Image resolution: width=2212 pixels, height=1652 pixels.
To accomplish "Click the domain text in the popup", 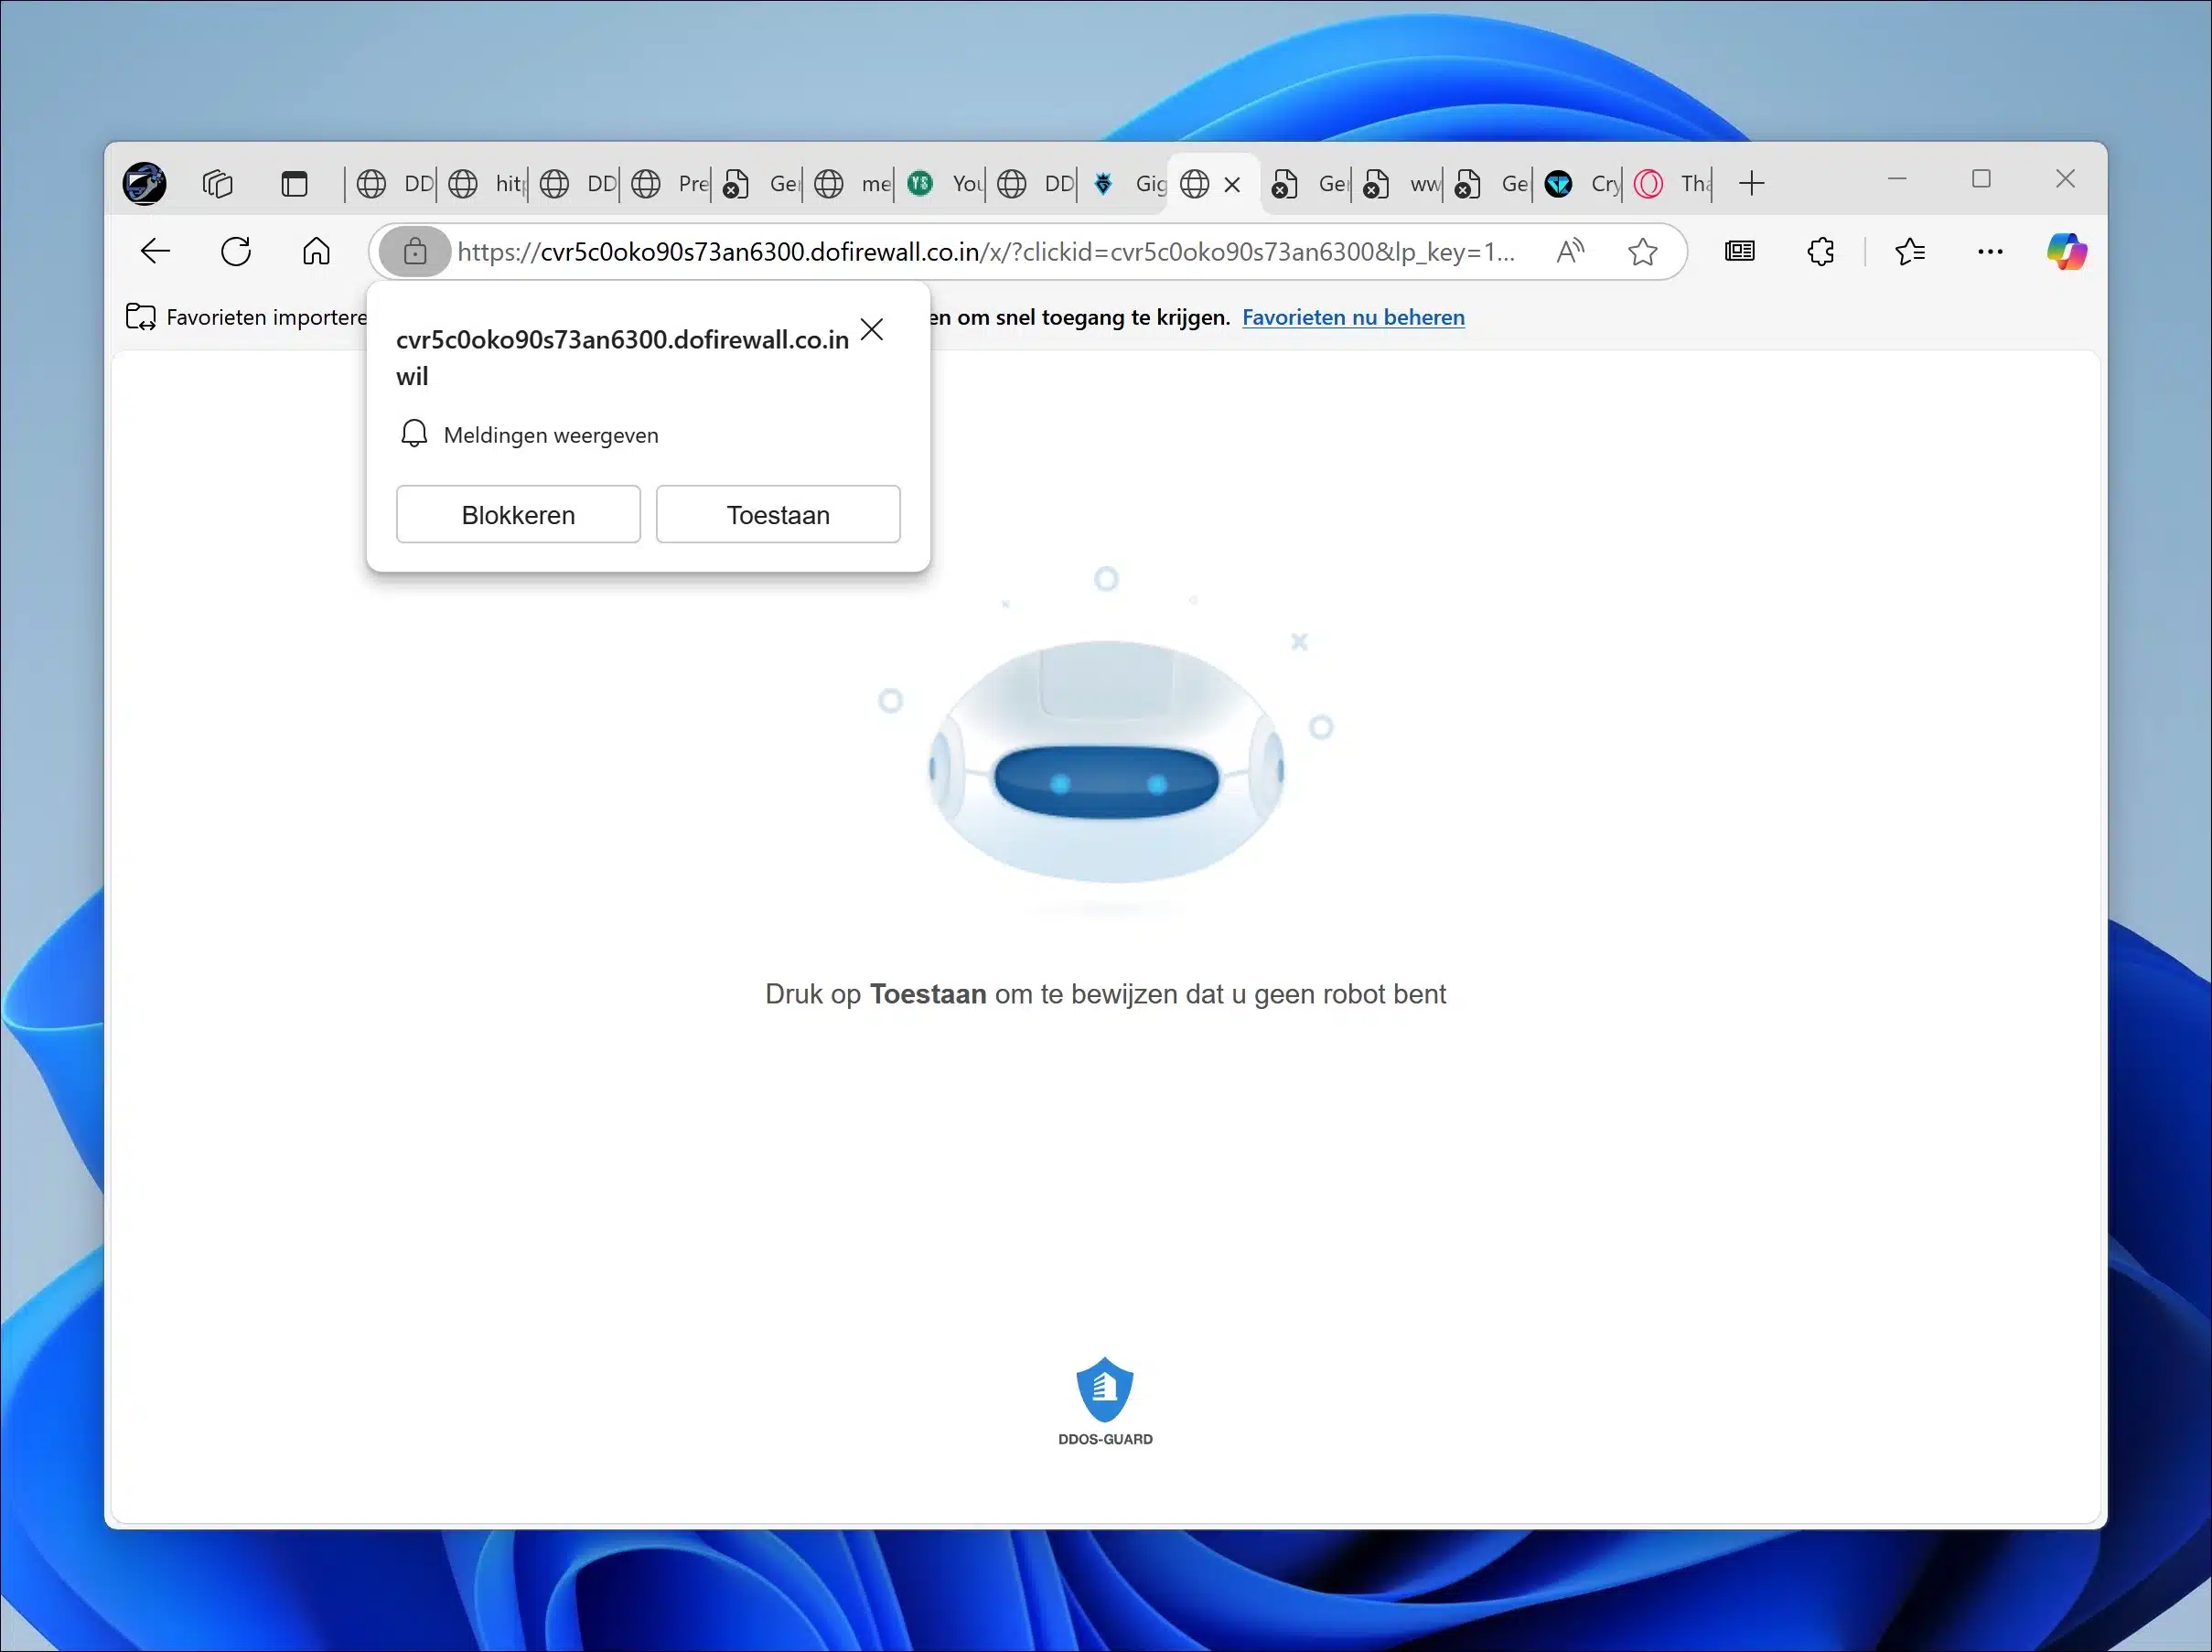I will pos(622,340).
